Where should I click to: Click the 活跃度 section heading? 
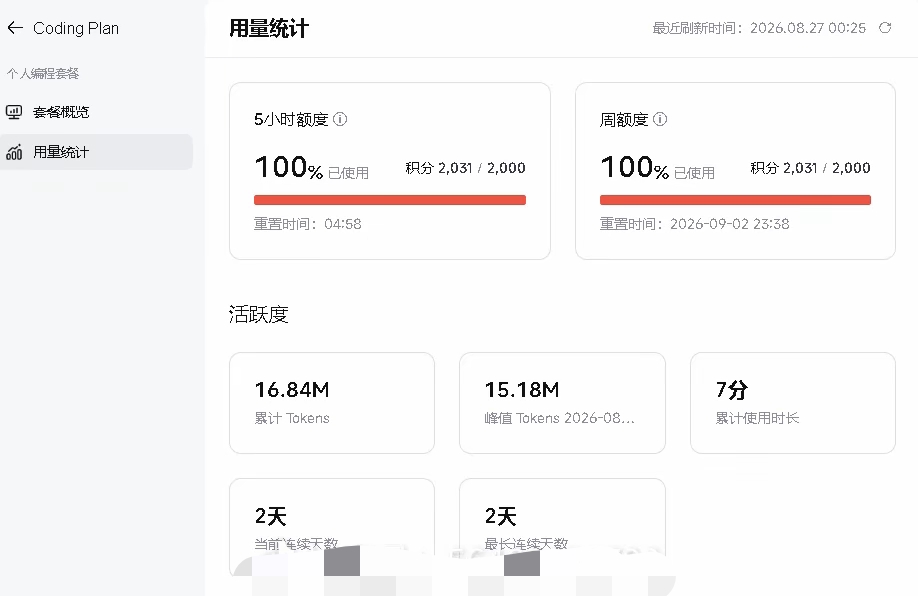pyautogui.click(x=258, y=314)
